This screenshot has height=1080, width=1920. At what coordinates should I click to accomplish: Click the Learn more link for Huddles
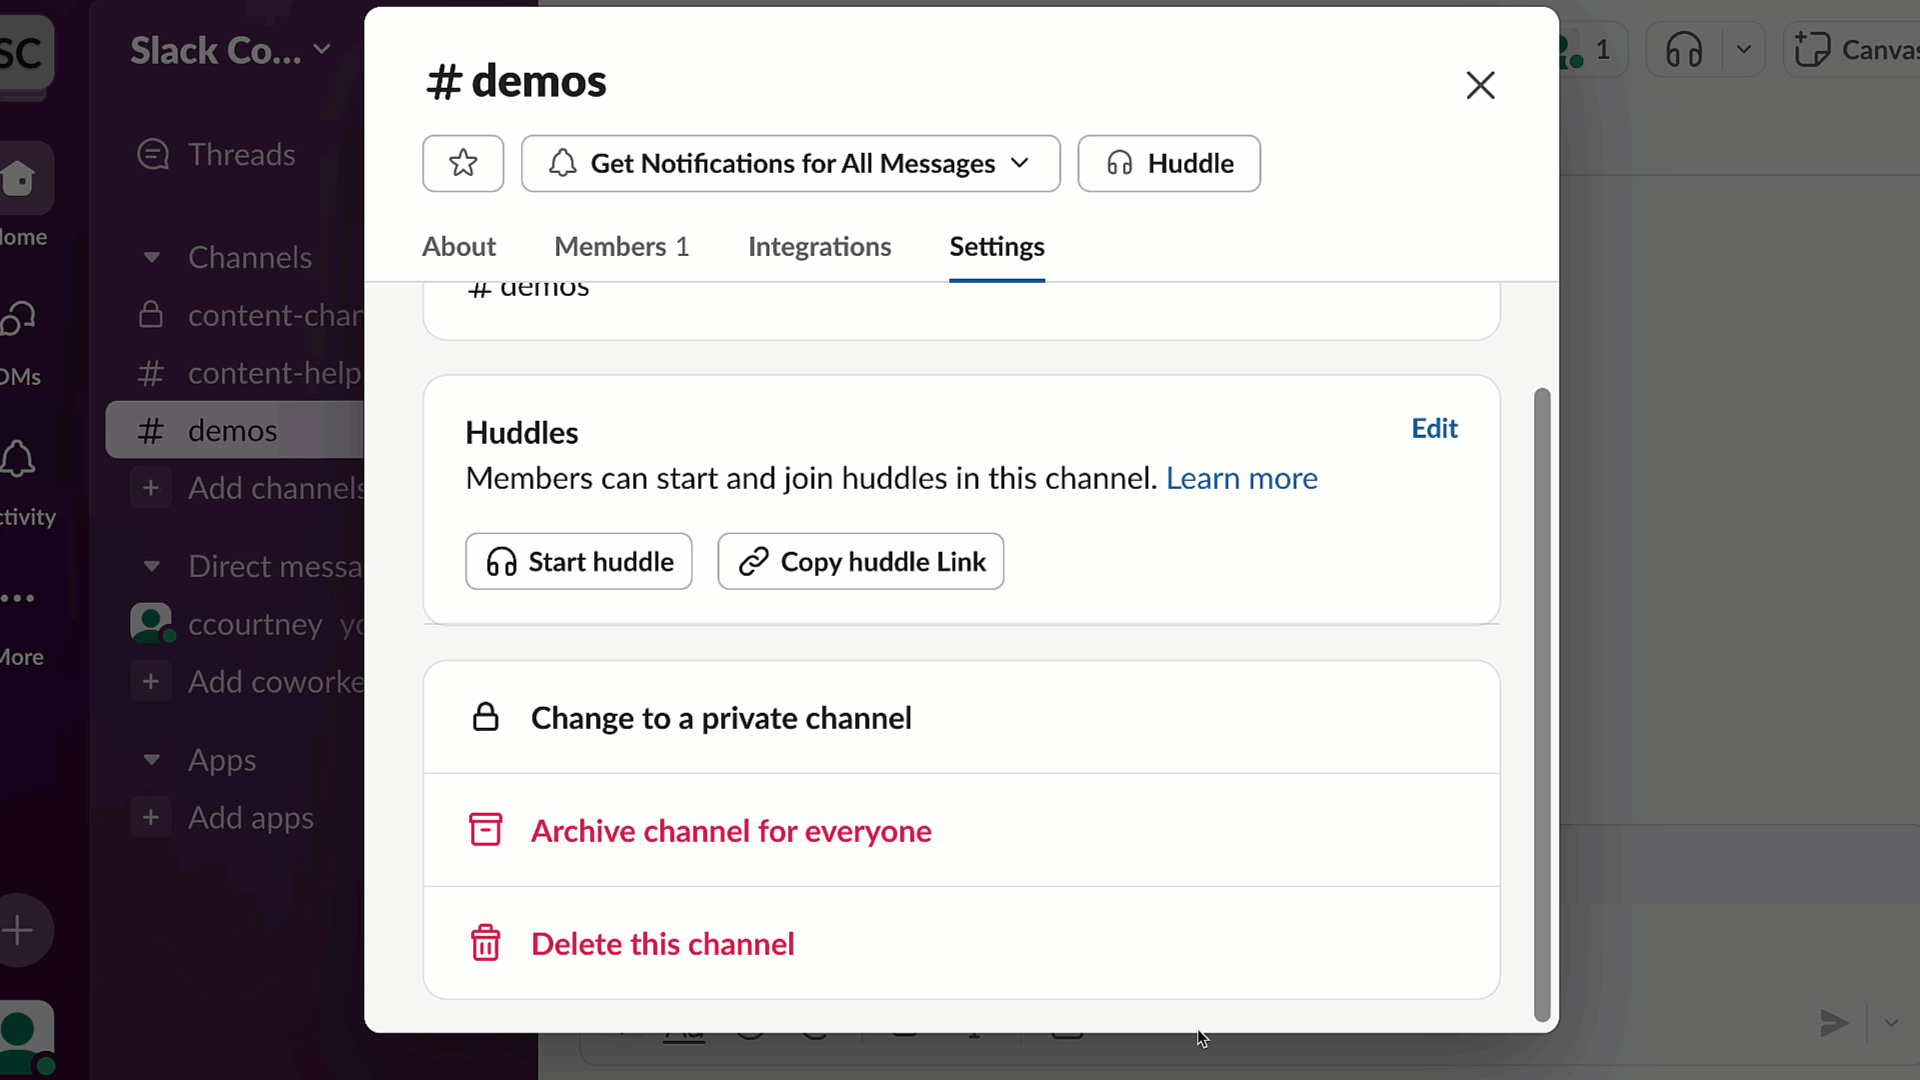(x=1242, y=477)
